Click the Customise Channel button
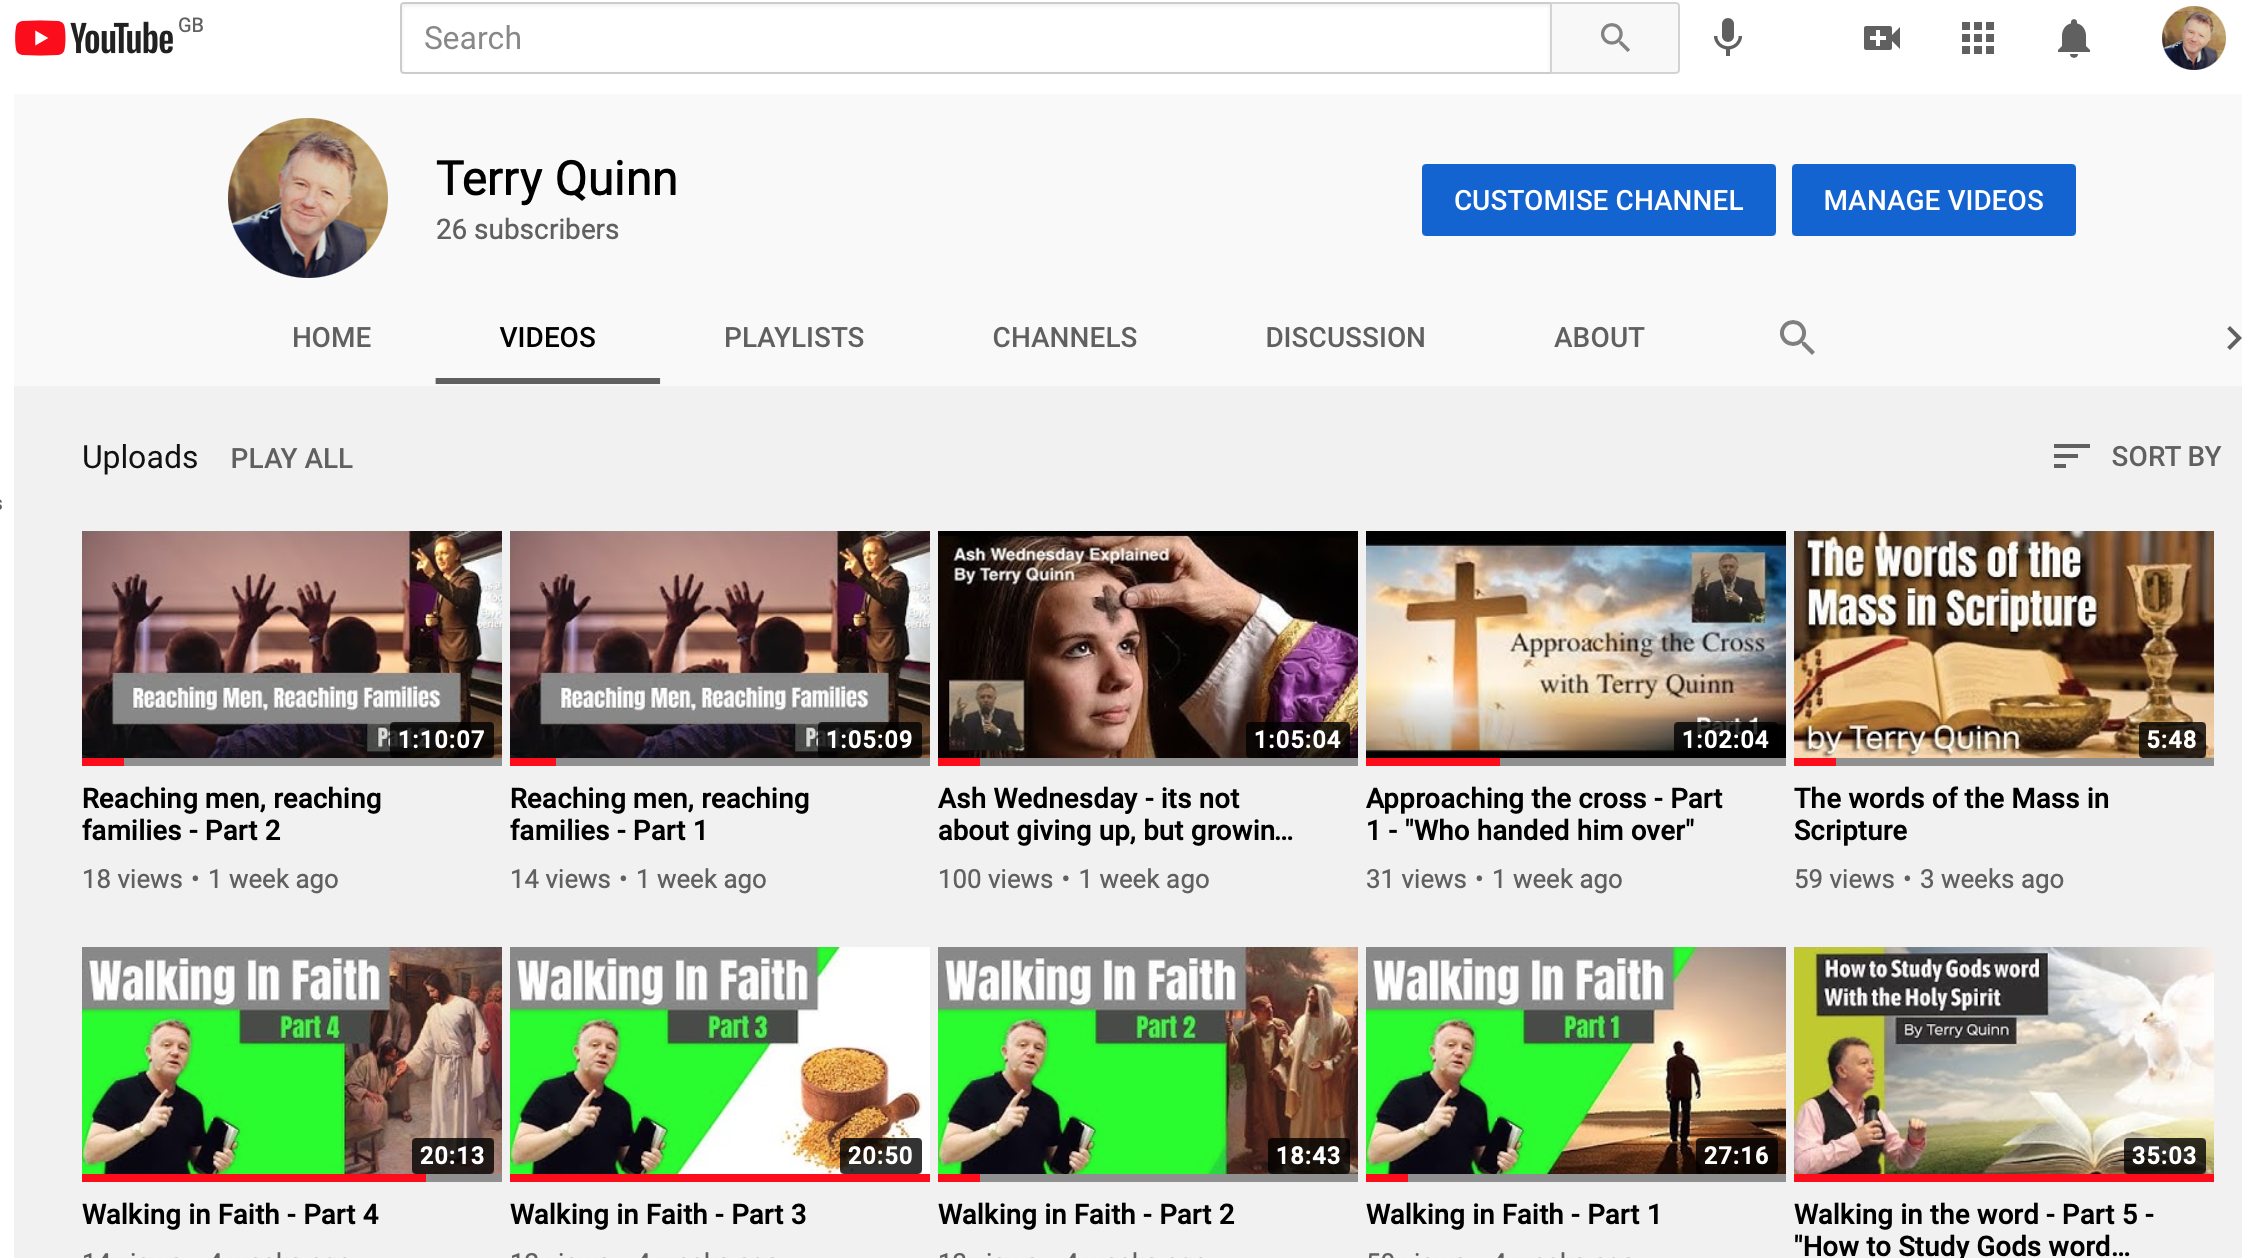2242x1258 pixels. pos(1598,199)
